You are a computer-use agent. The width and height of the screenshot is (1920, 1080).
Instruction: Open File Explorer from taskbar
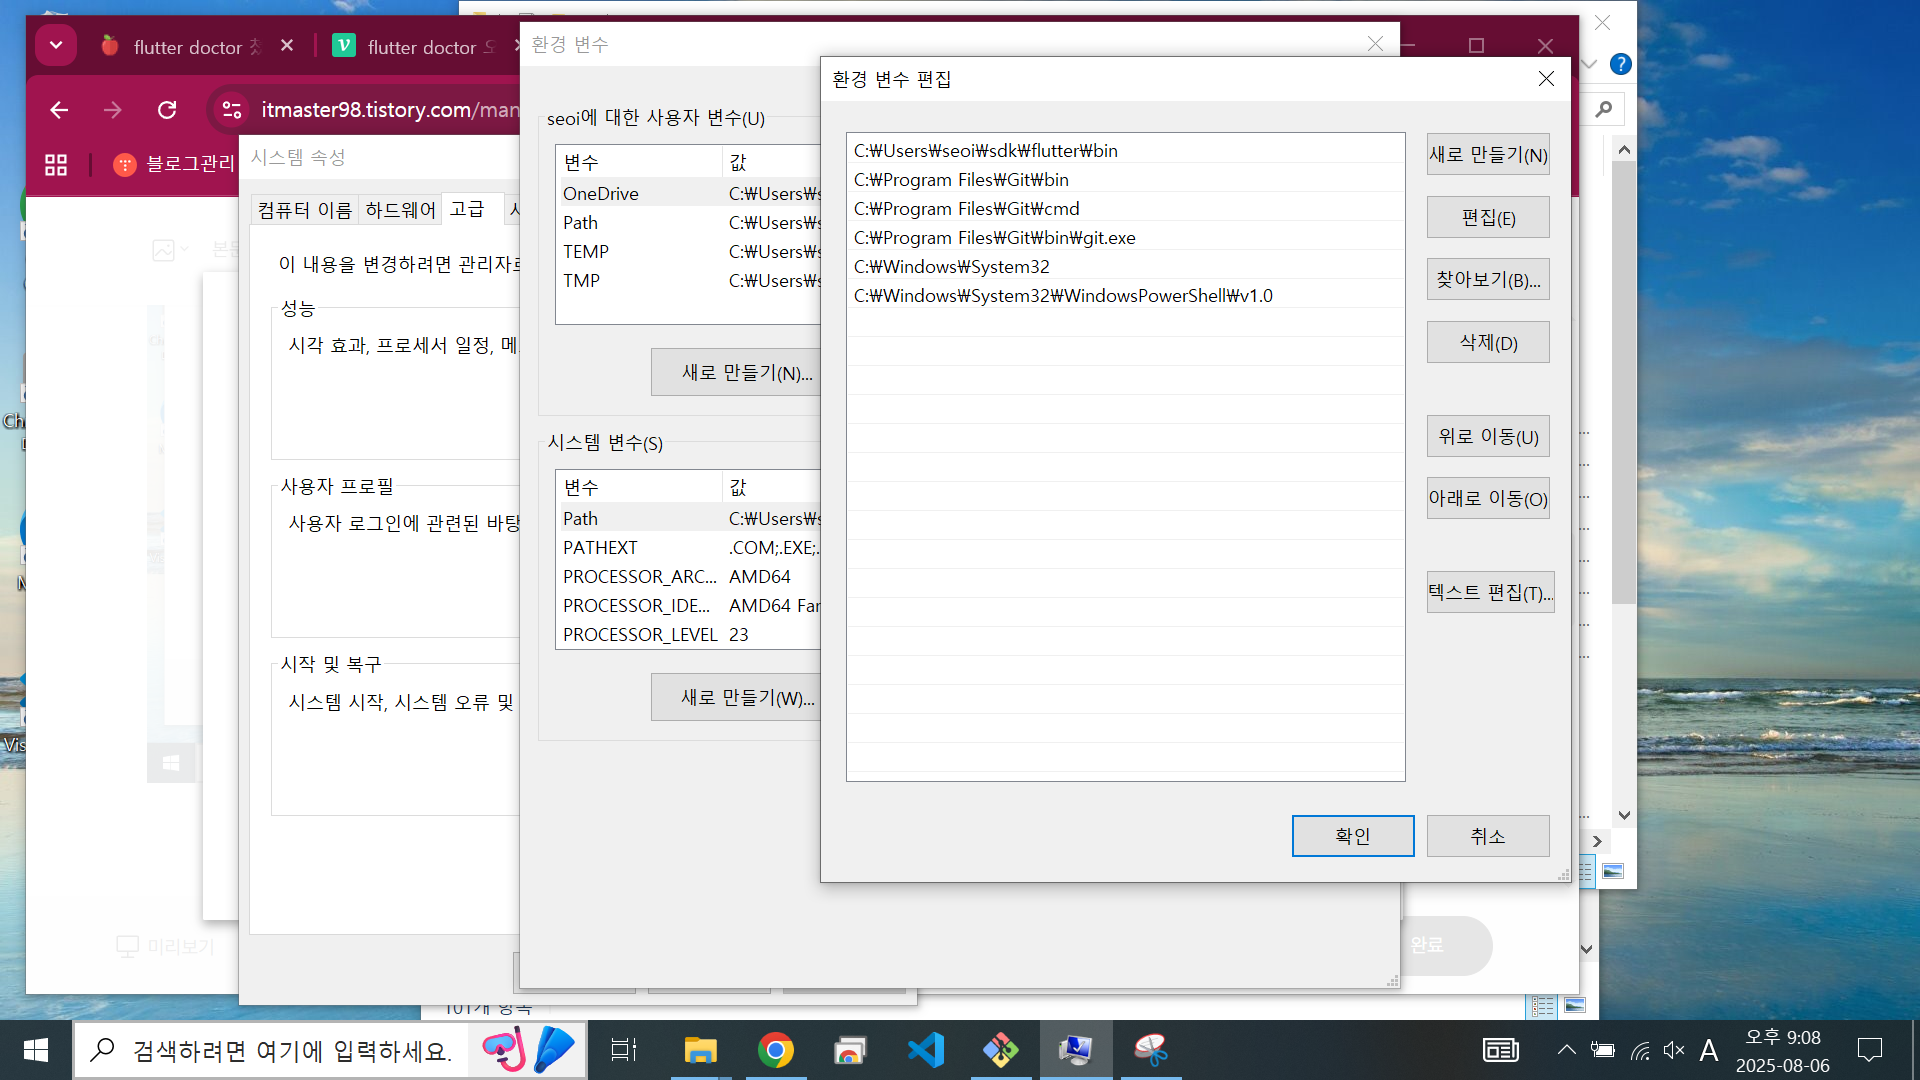700,1050
